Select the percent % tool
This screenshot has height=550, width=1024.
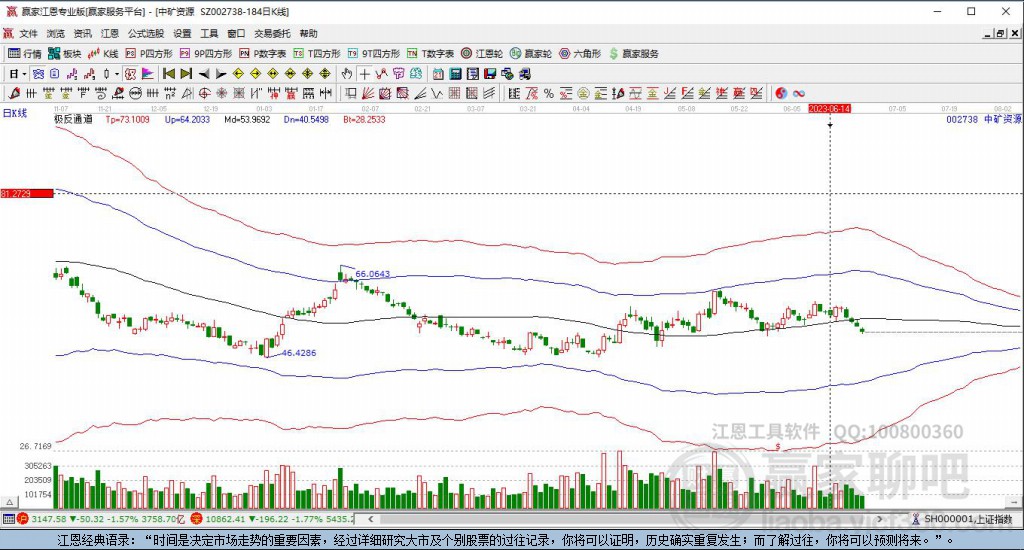[x=549, y=93]
